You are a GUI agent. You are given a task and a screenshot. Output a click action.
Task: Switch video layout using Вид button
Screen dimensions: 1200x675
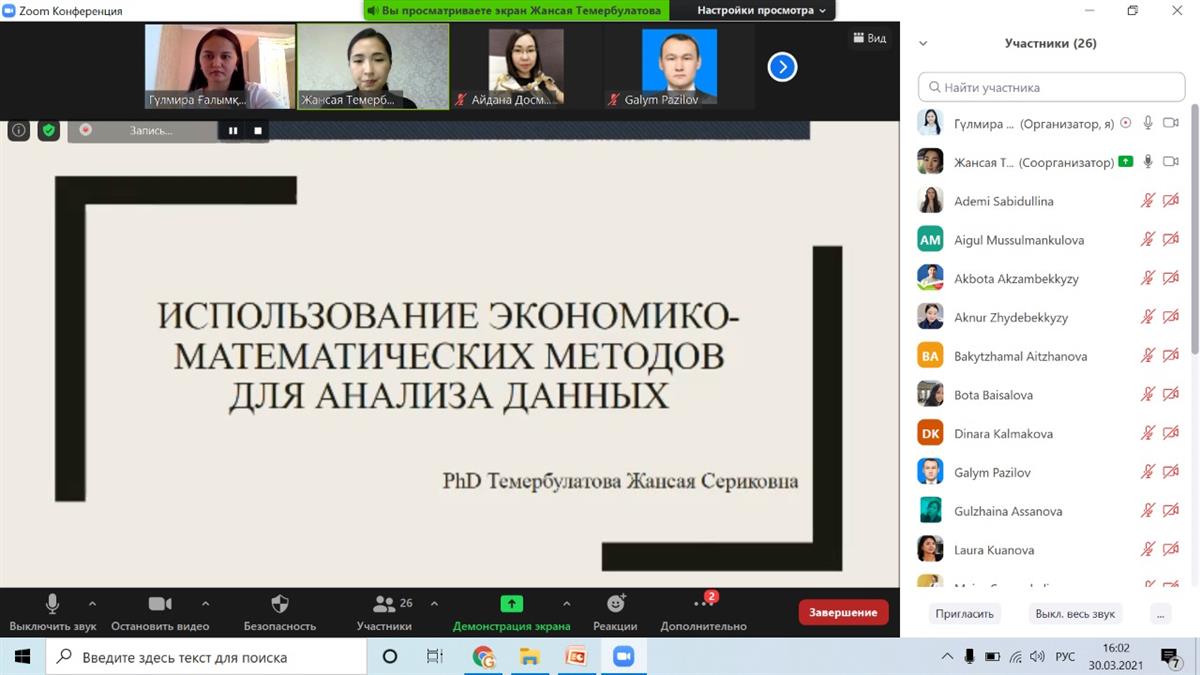tap(869, 38)
